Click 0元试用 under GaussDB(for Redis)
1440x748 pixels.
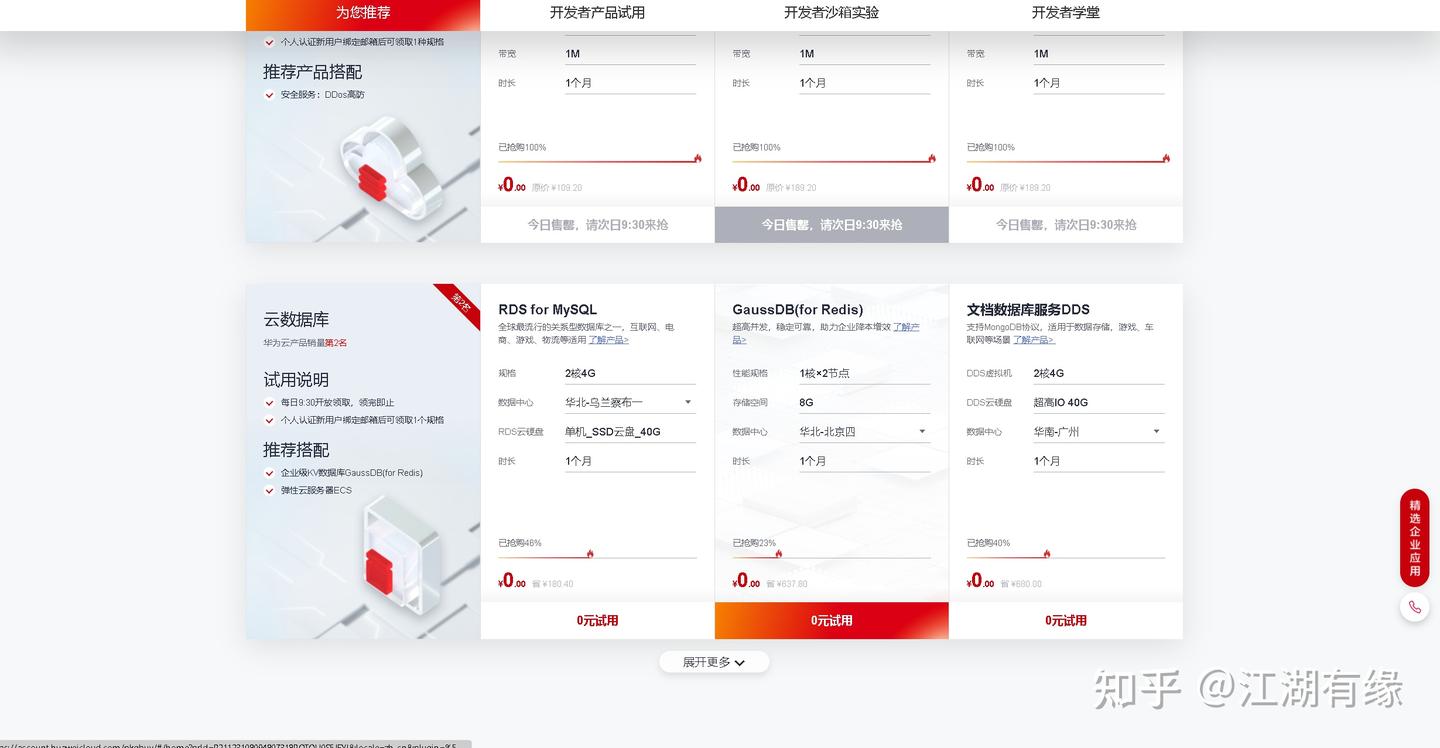click(x=831, y=620)
